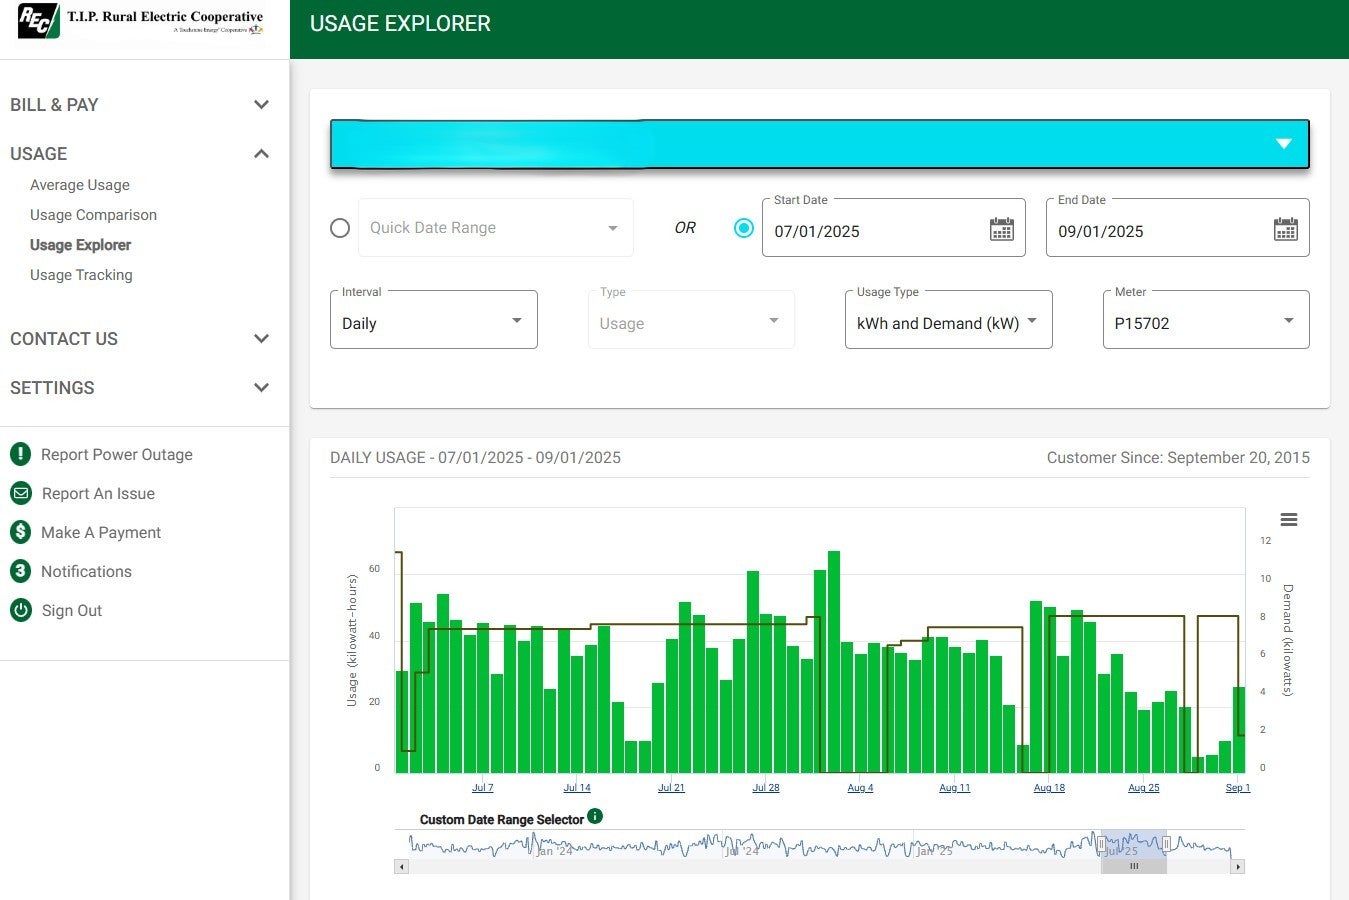Open Notifications via the numbered badge icon
Viewport: 1349px width, 900px height.
(21, 571)
